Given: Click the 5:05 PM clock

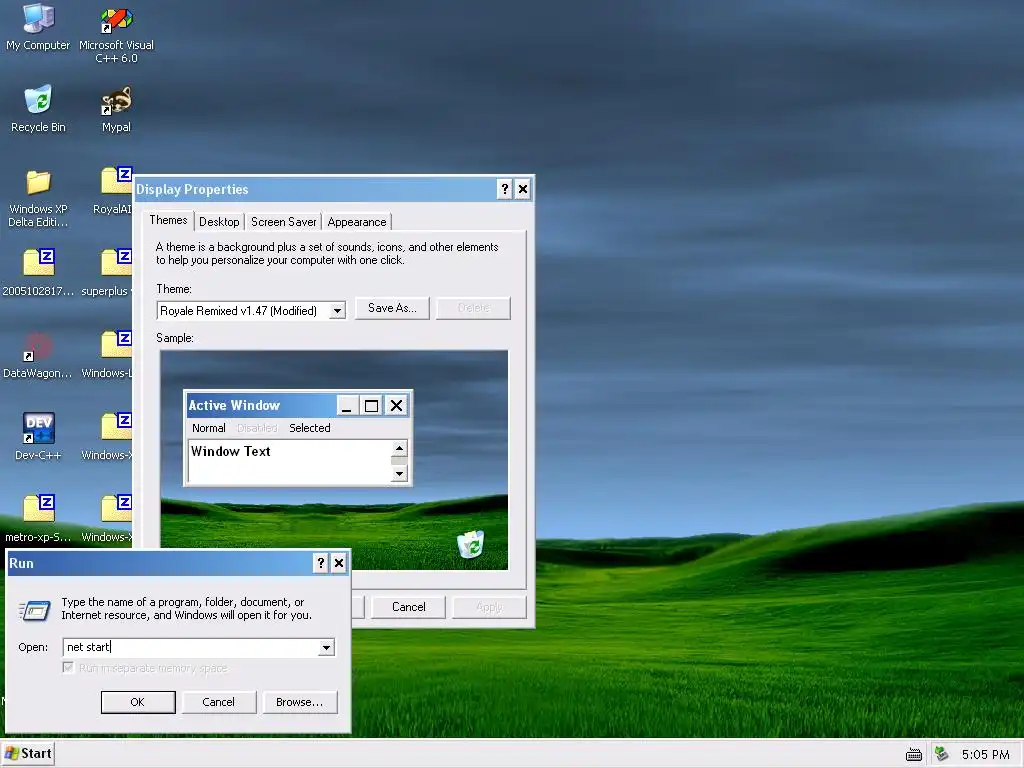Looking at the screenshot, I should pos(985,754).
